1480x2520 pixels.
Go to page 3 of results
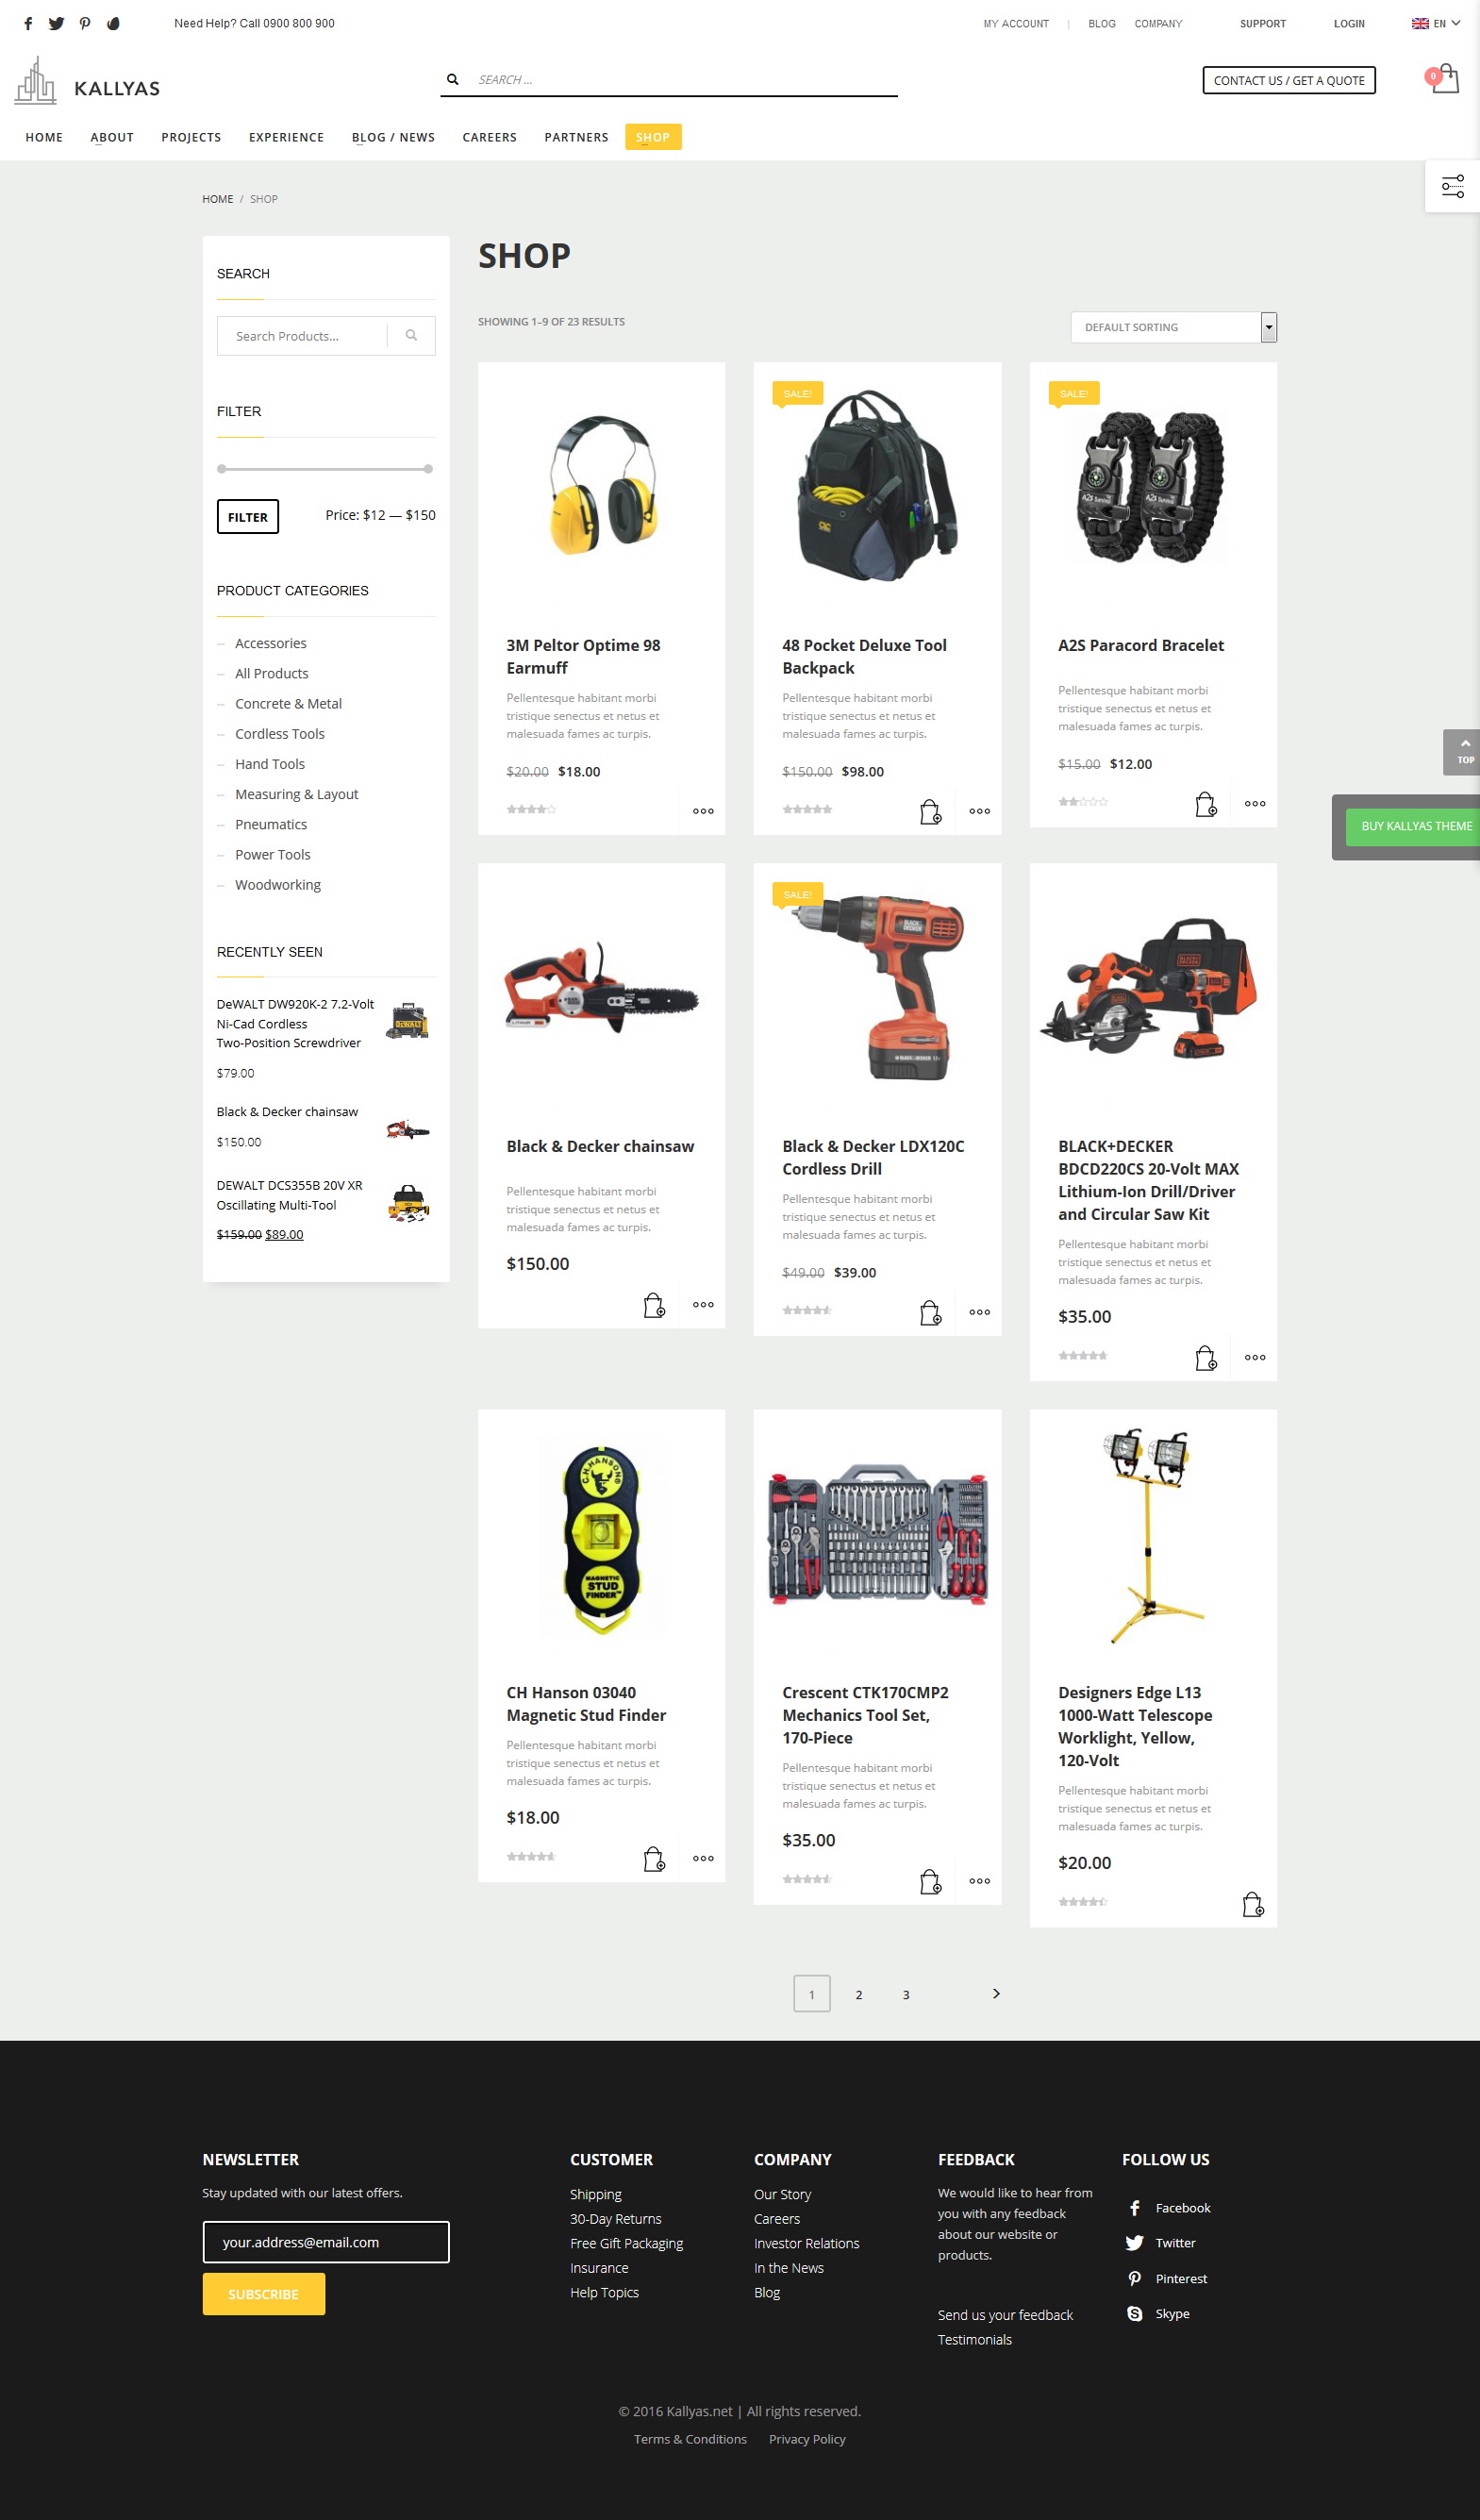(906, 1995)
